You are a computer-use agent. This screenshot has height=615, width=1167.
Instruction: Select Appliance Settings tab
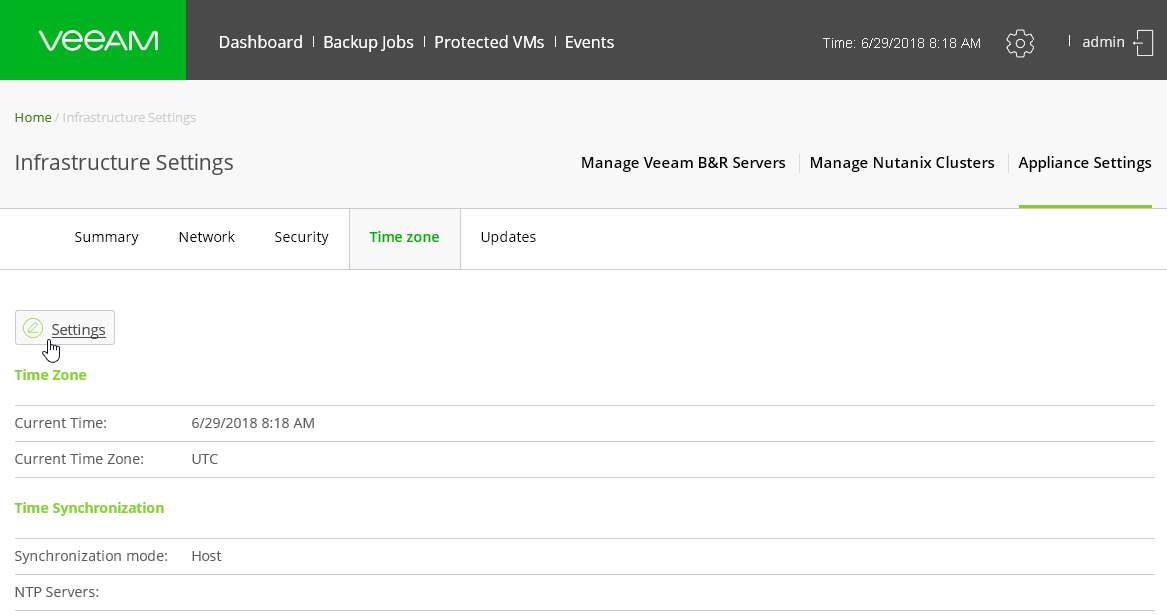(1084, 163)
